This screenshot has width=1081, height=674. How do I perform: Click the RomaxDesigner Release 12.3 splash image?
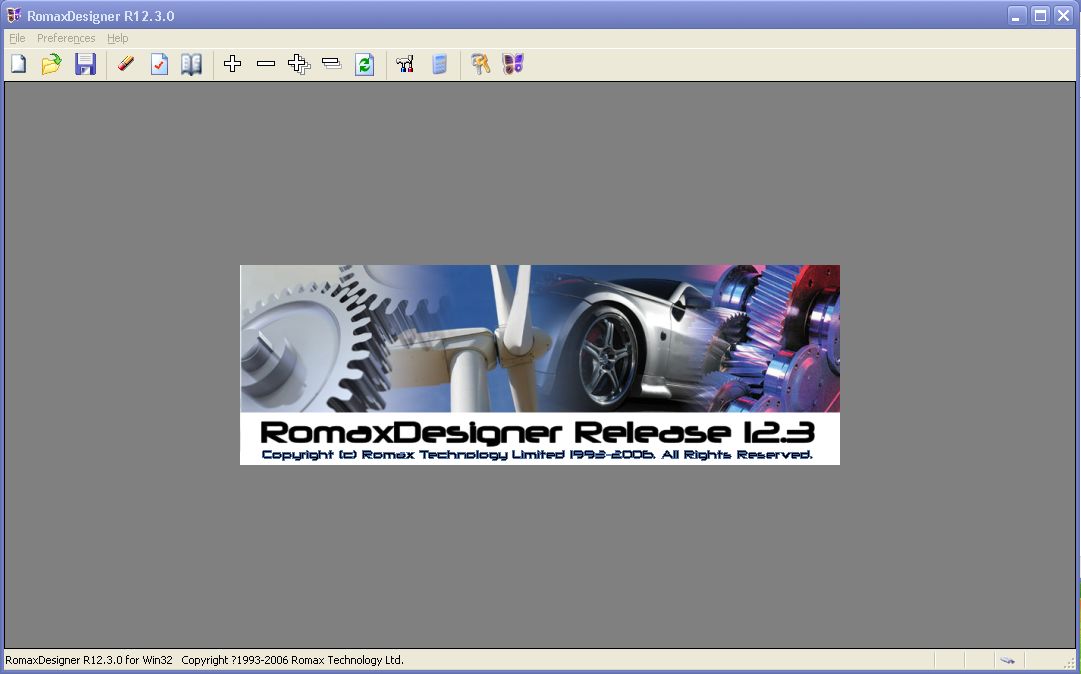[x=540, y=365]
